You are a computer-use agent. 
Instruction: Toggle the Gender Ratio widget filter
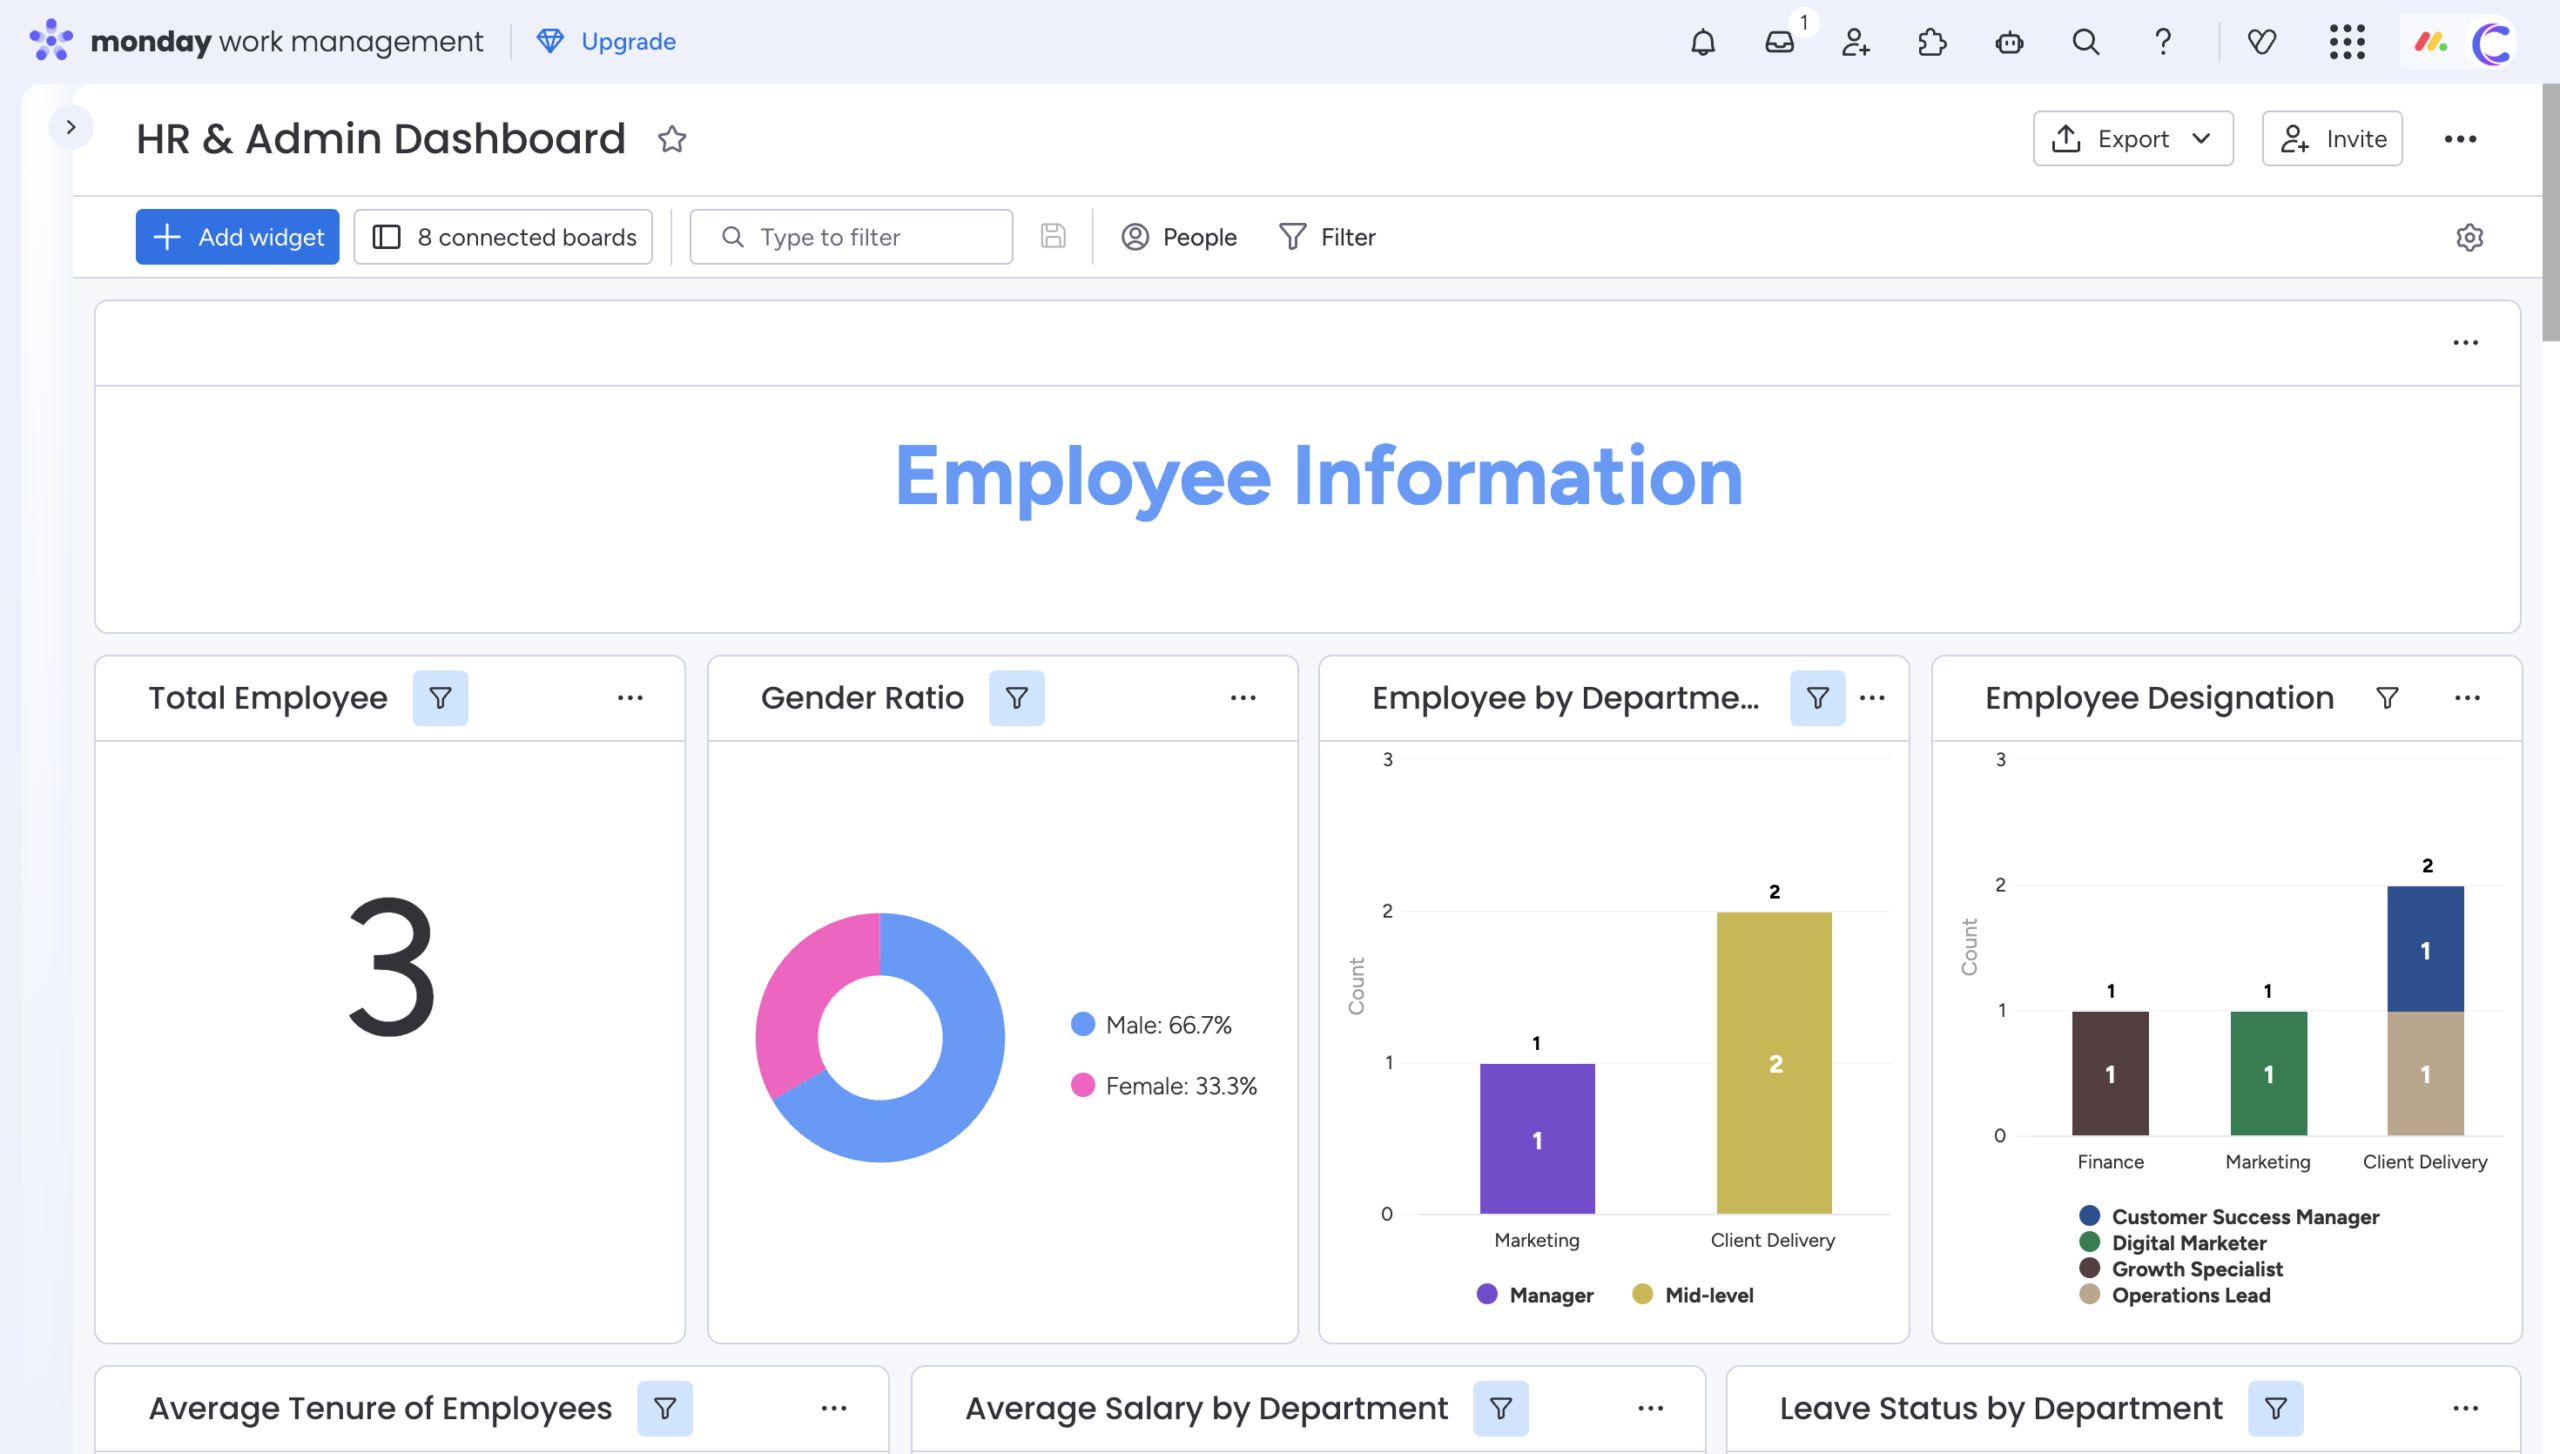[x=1016, y=698]
